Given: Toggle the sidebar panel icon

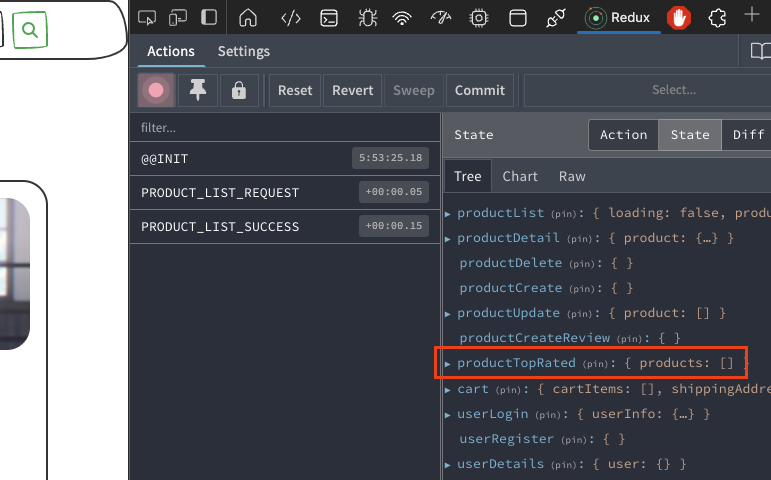Looking at the screenshot, I should (209, 18).
